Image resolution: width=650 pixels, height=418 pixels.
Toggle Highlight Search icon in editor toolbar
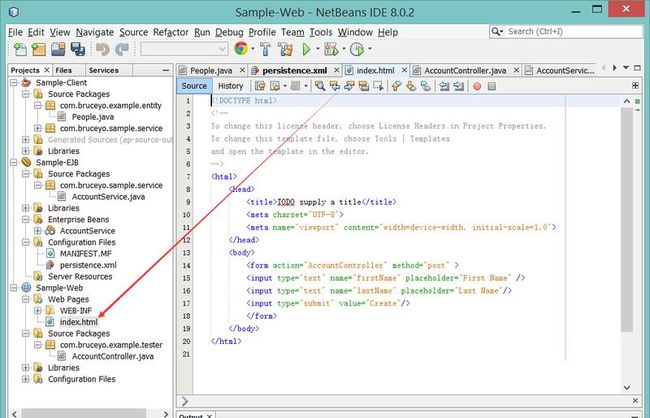[x=364, y=86]
